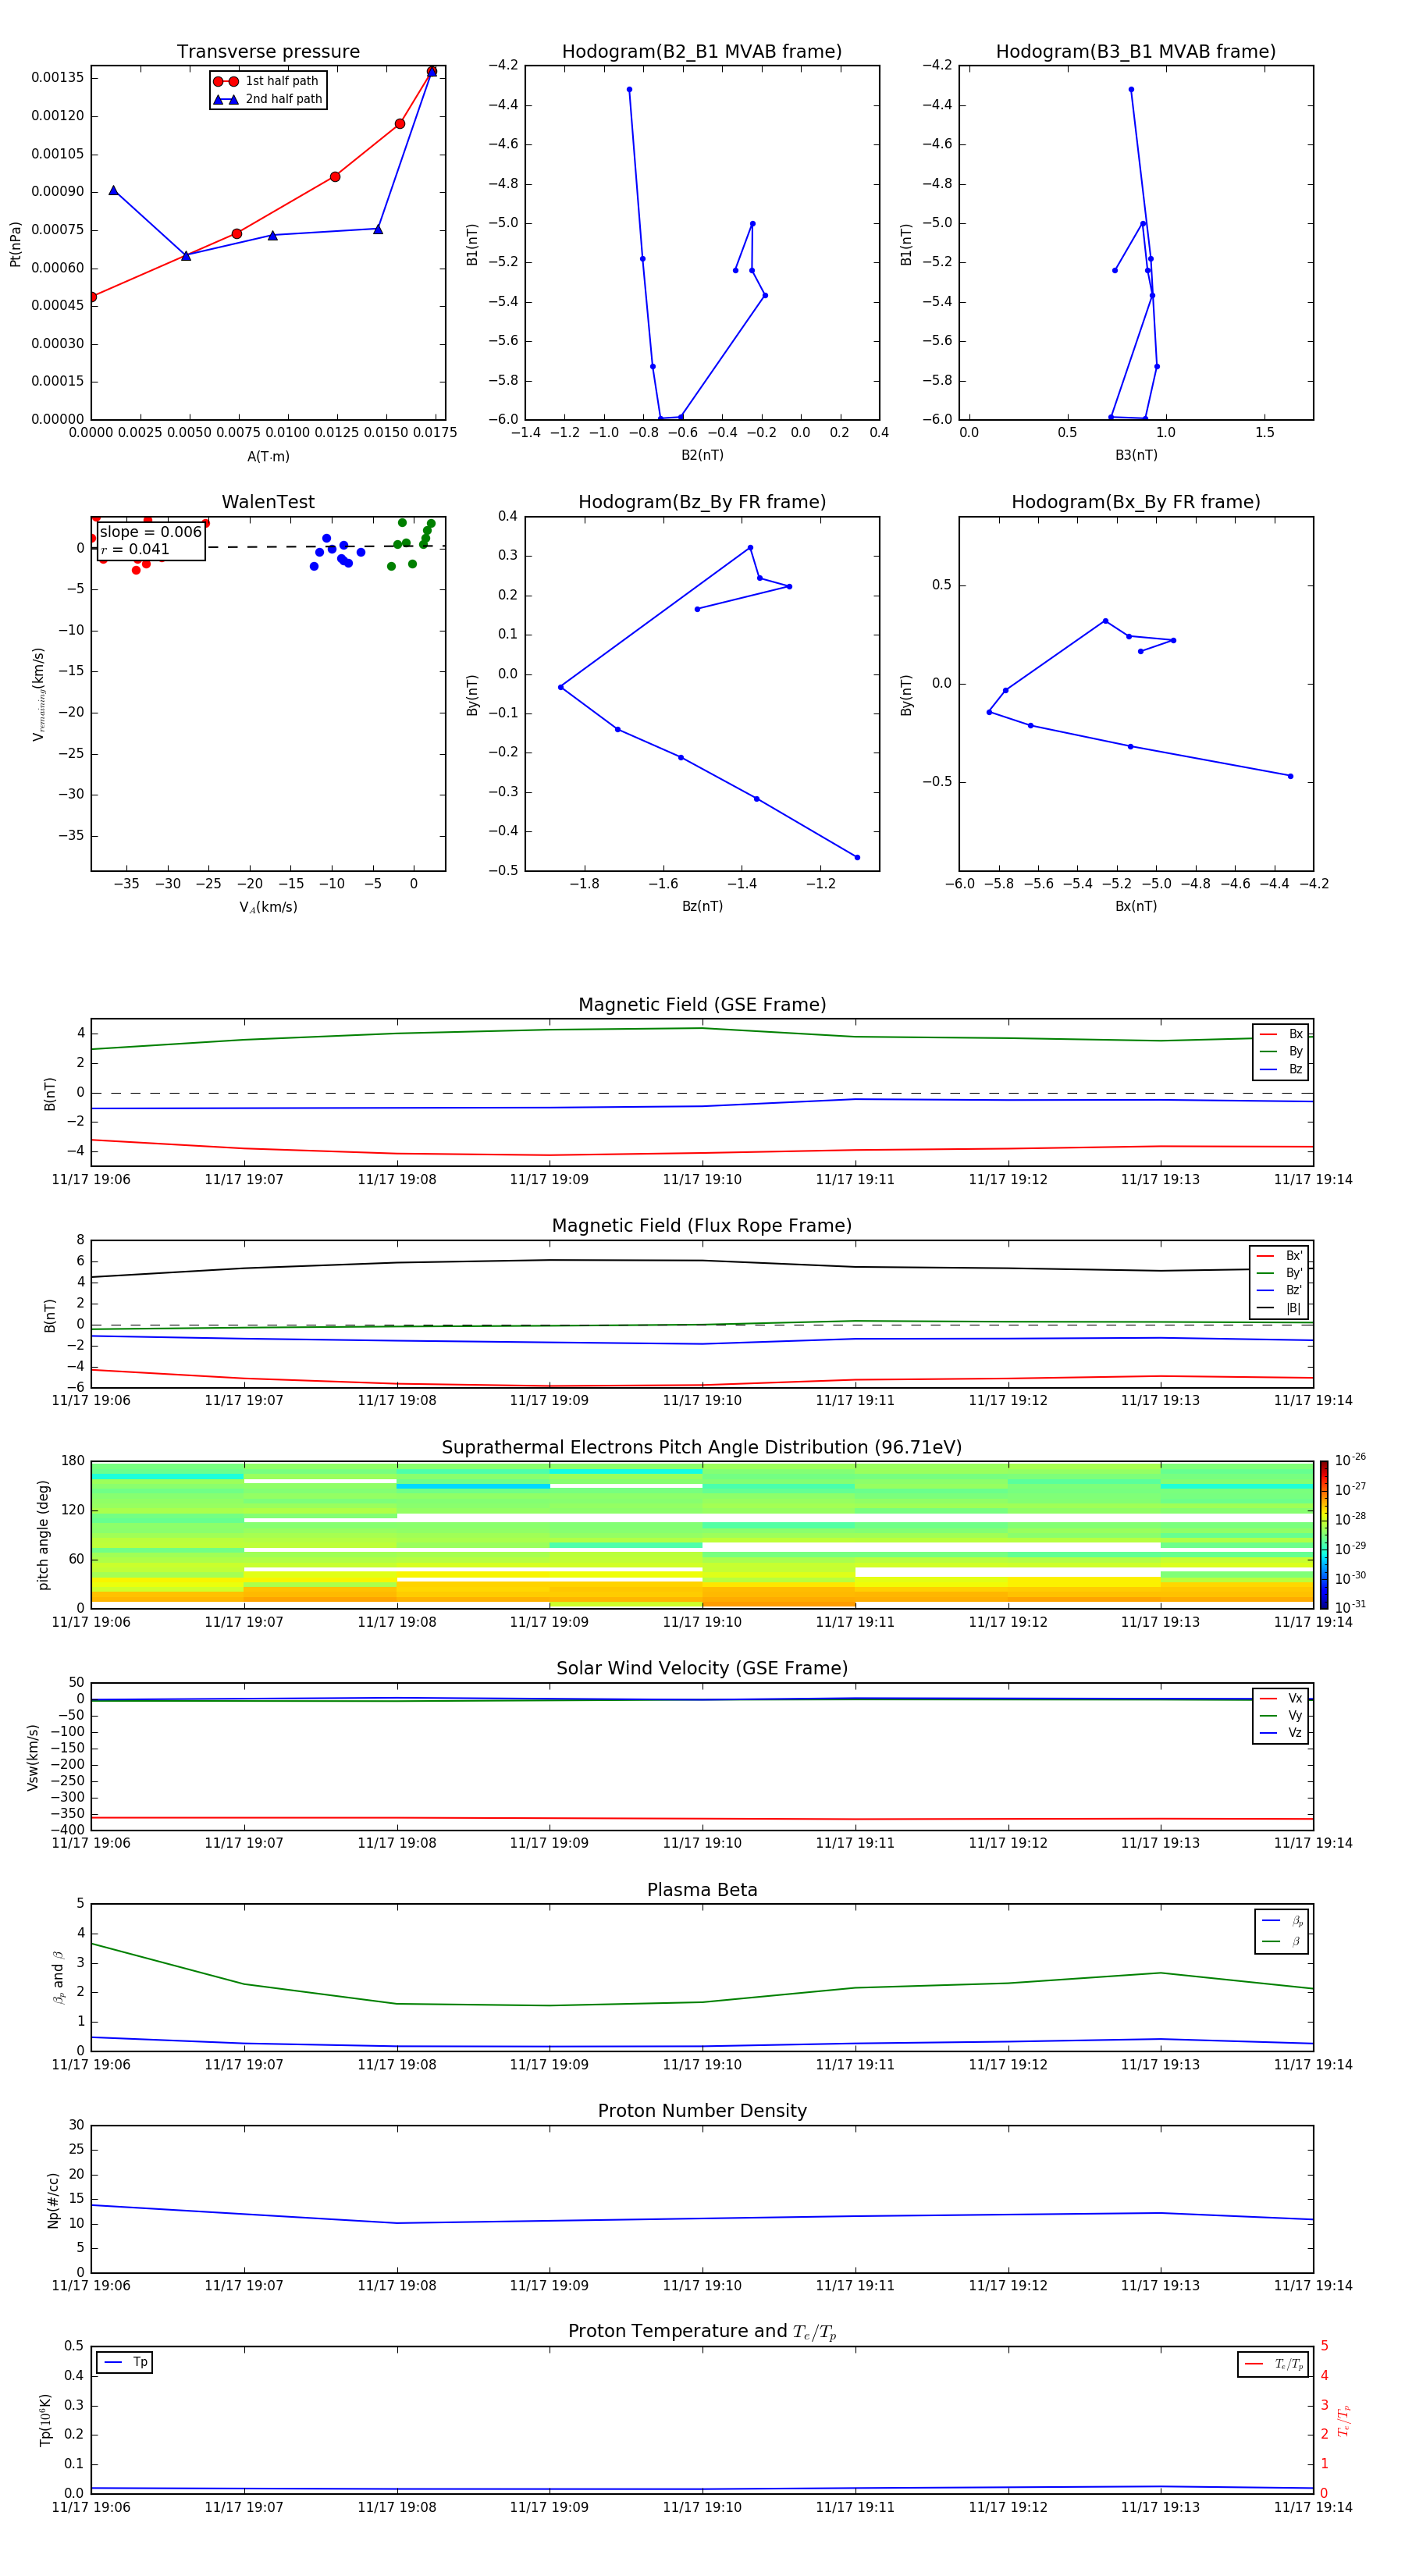Click the pitch-angle flux colorbar
This screenshot has height=2576, width=1405.
point(1324,1535)
